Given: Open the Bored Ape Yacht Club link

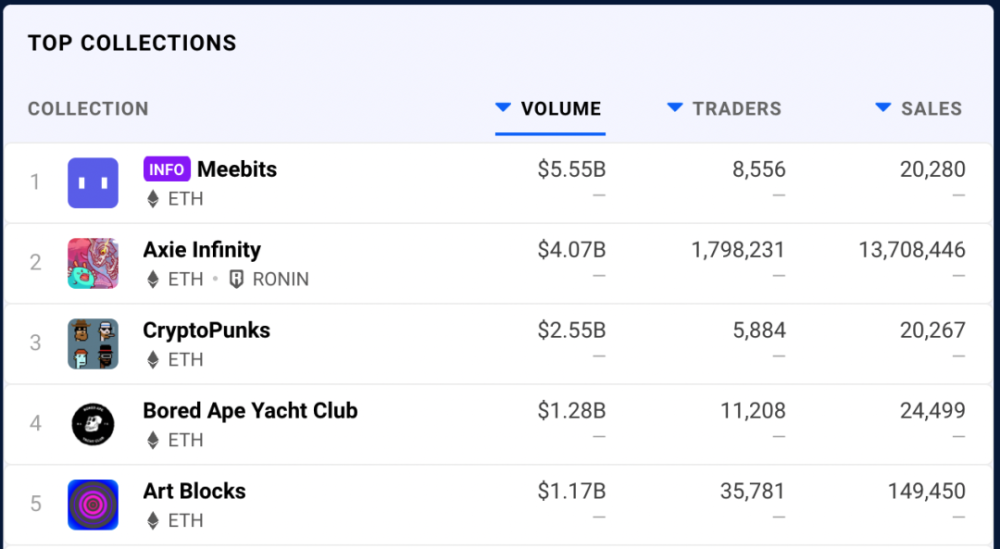Looking at the screenshot, I should tap(250, 410).
